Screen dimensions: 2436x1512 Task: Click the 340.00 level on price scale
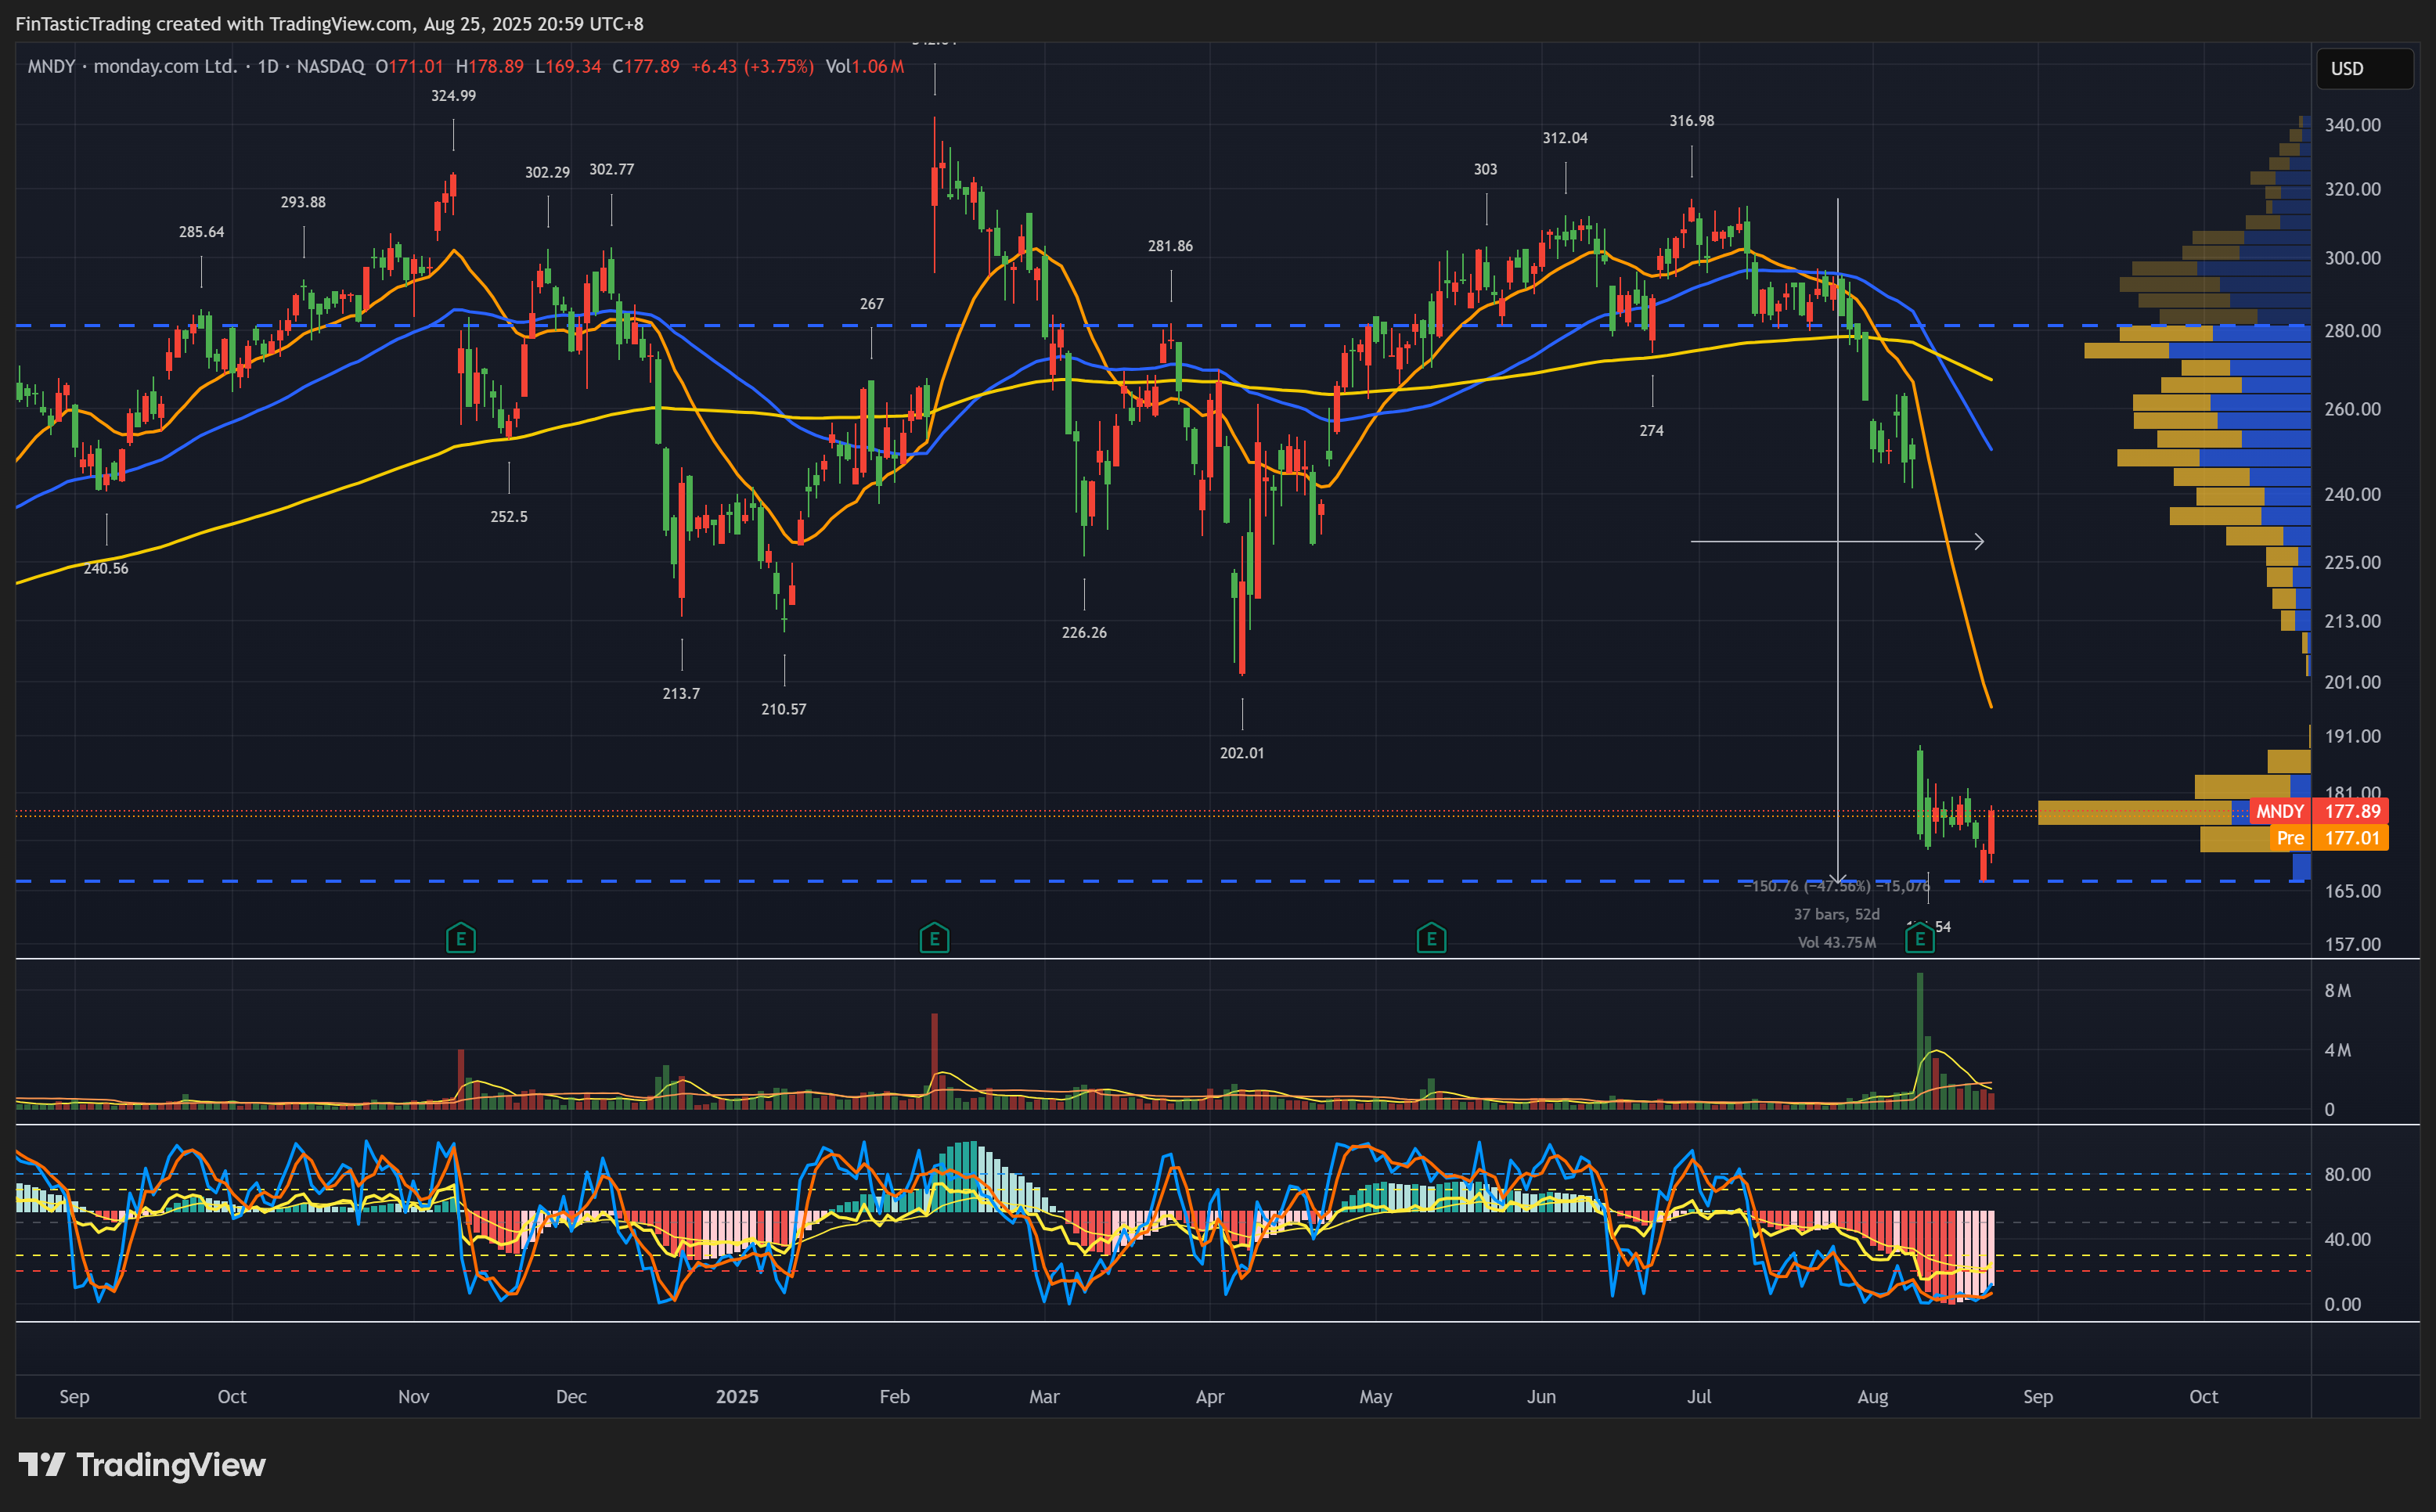pyautogui.click(x=2352, y=125)
